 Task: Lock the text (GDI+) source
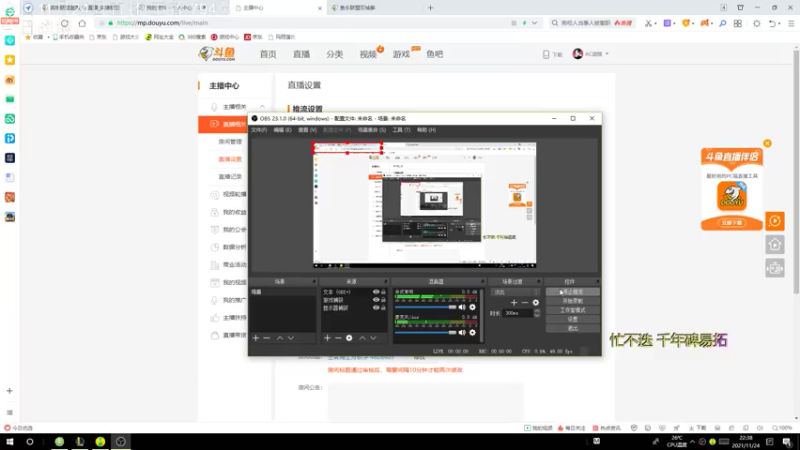click(x=383, y=292)
